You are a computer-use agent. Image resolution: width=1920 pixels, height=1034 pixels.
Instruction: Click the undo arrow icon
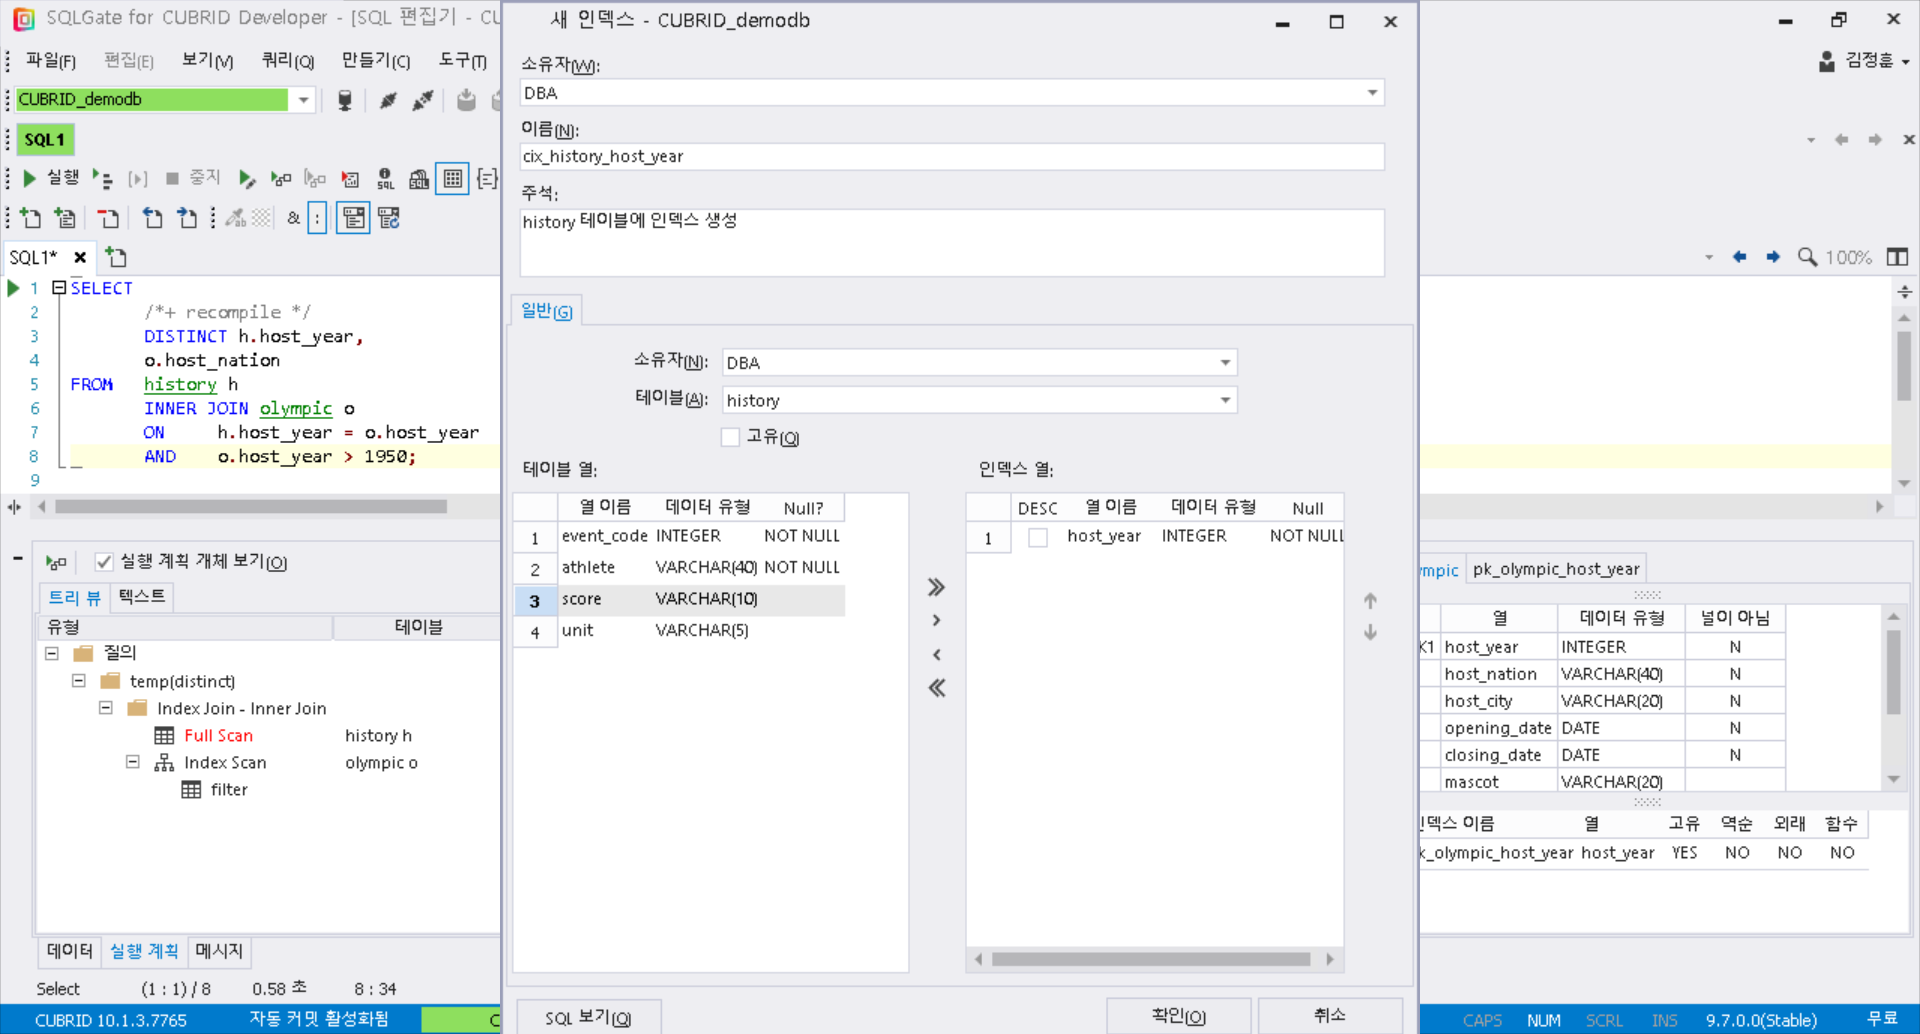tap(152, 218)
